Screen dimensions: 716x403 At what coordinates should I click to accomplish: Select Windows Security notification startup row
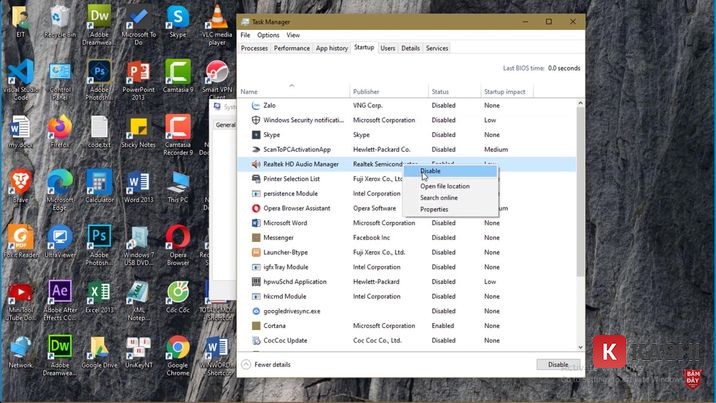406,120
